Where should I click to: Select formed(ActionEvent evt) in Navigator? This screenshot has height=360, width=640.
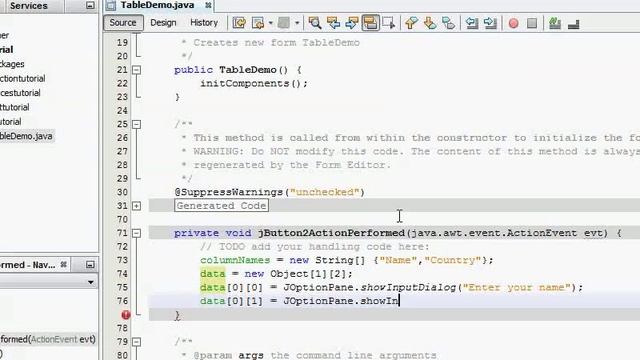point(48,339)
